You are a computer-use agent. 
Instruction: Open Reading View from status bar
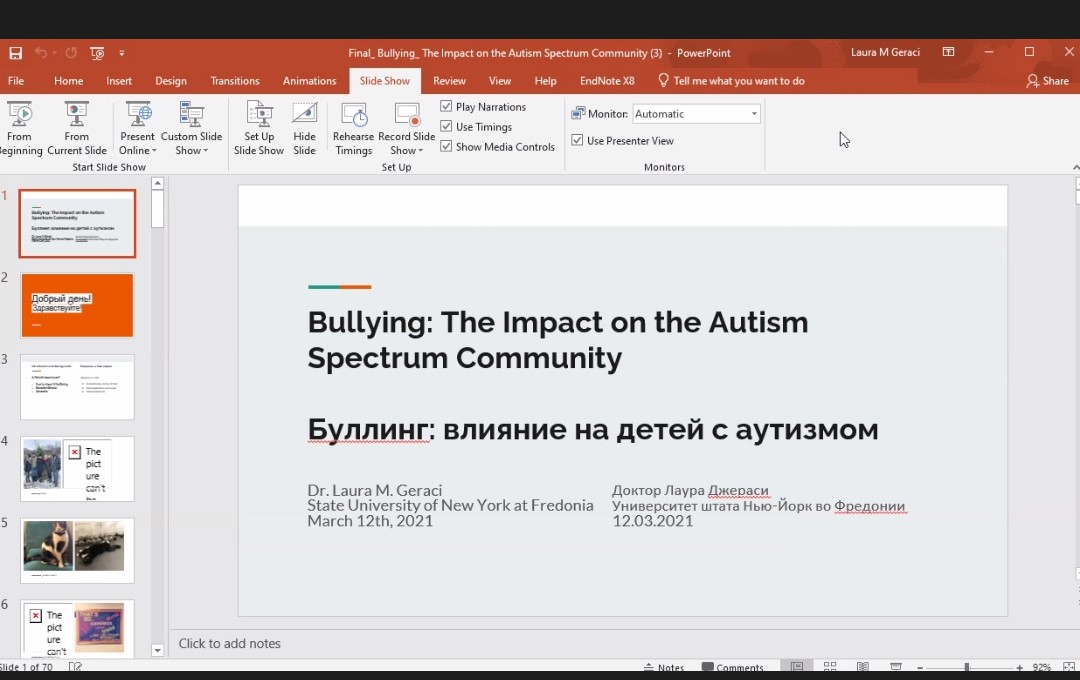pyautogui.click(x=860, y=667)
